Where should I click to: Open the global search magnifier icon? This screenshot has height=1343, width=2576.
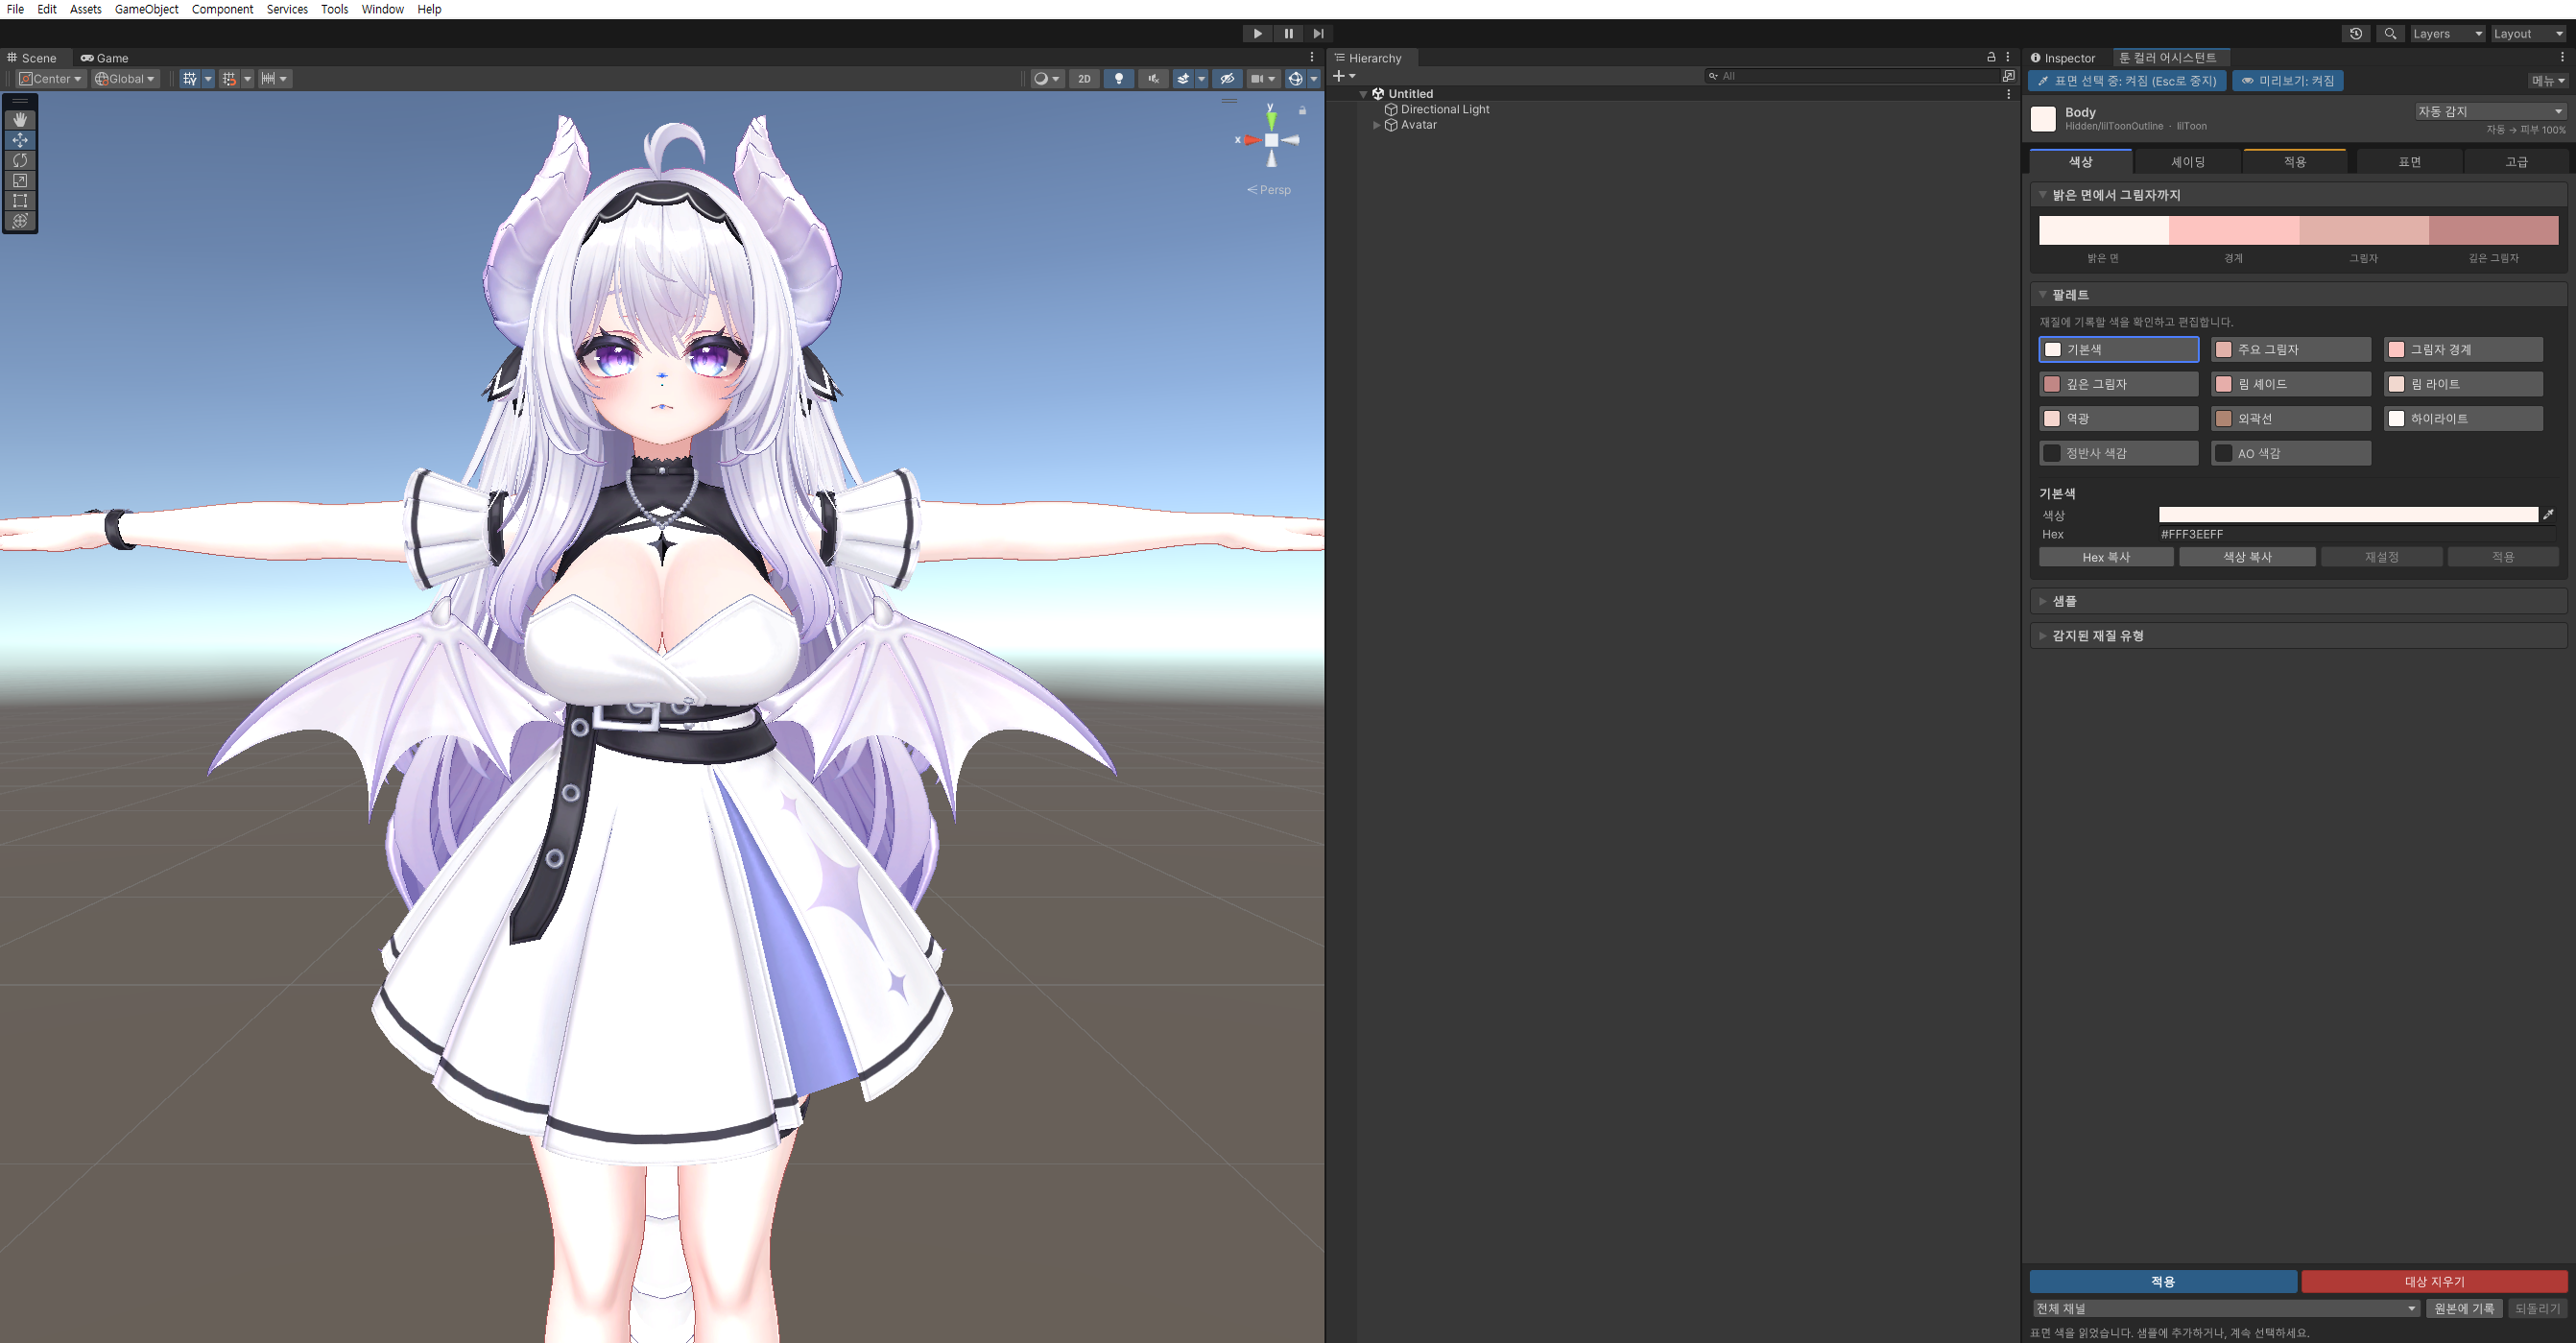click(x=2390, y=33)
